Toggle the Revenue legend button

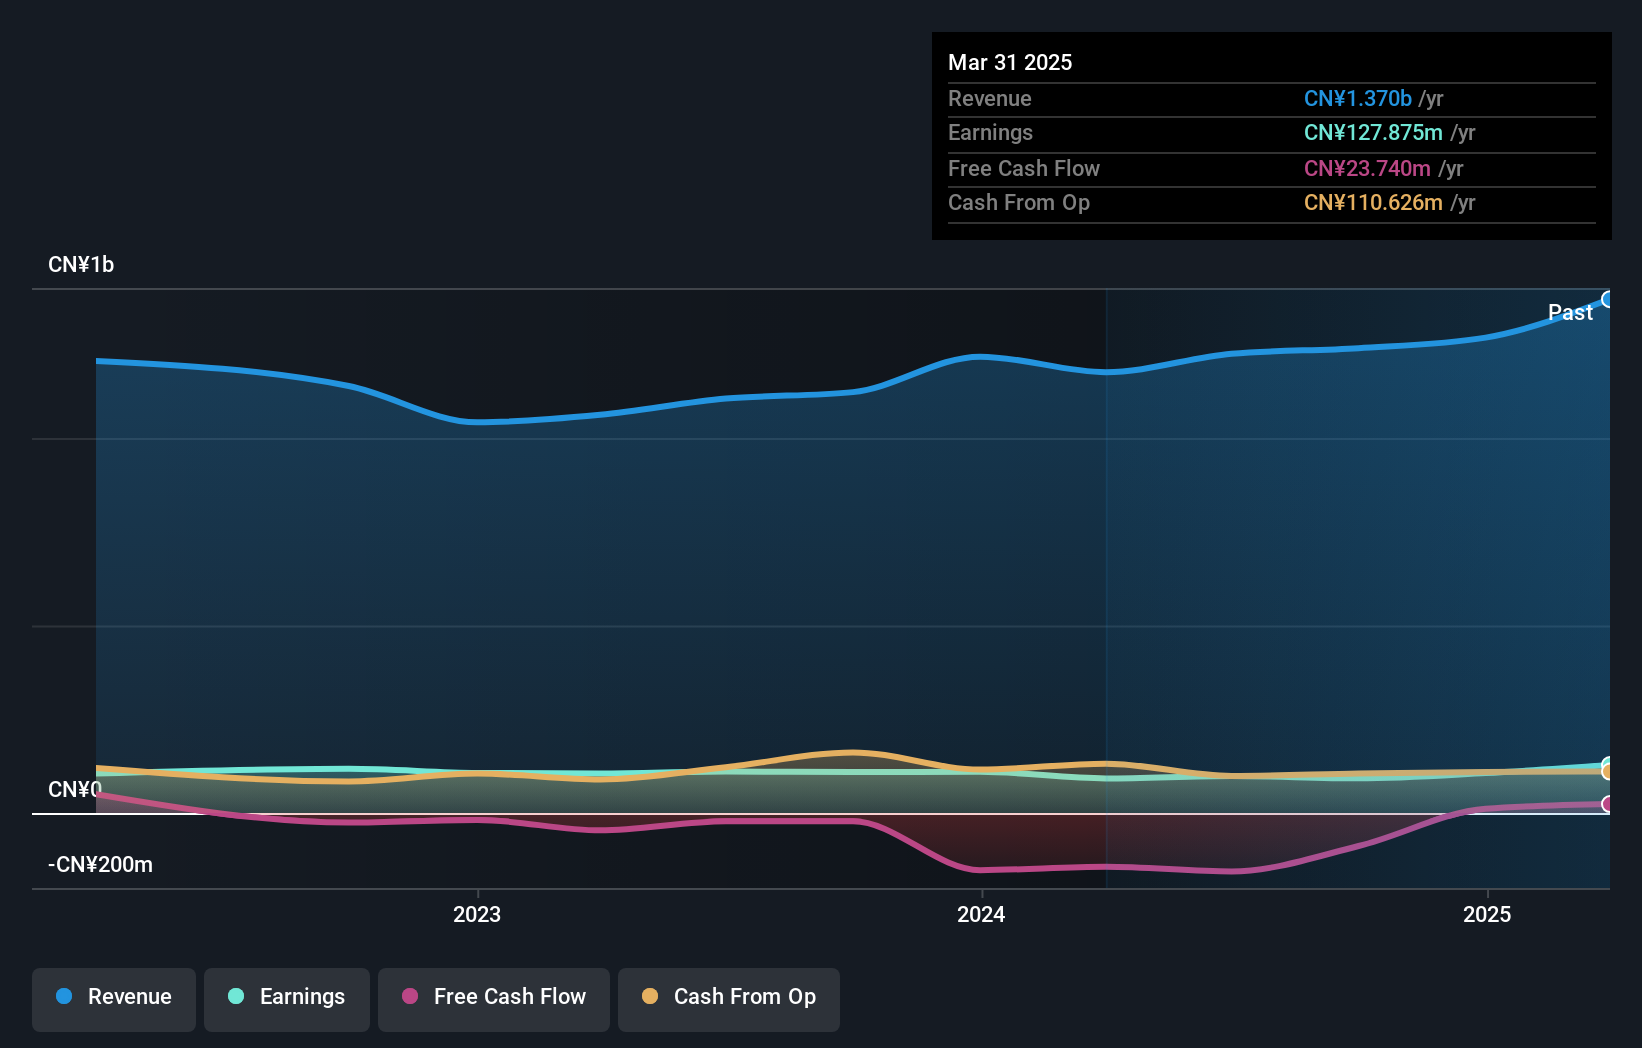(x=114, y=999)
